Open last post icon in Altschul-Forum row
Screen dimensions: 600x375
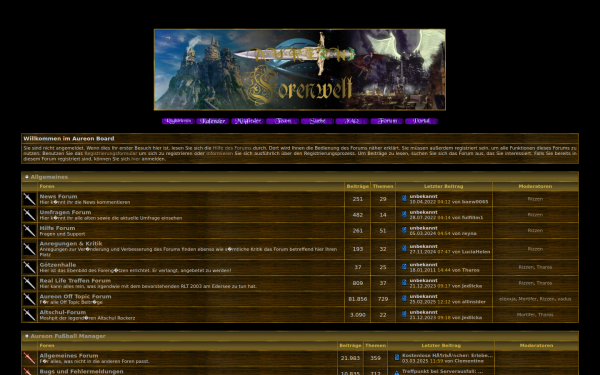click(404, 314)
